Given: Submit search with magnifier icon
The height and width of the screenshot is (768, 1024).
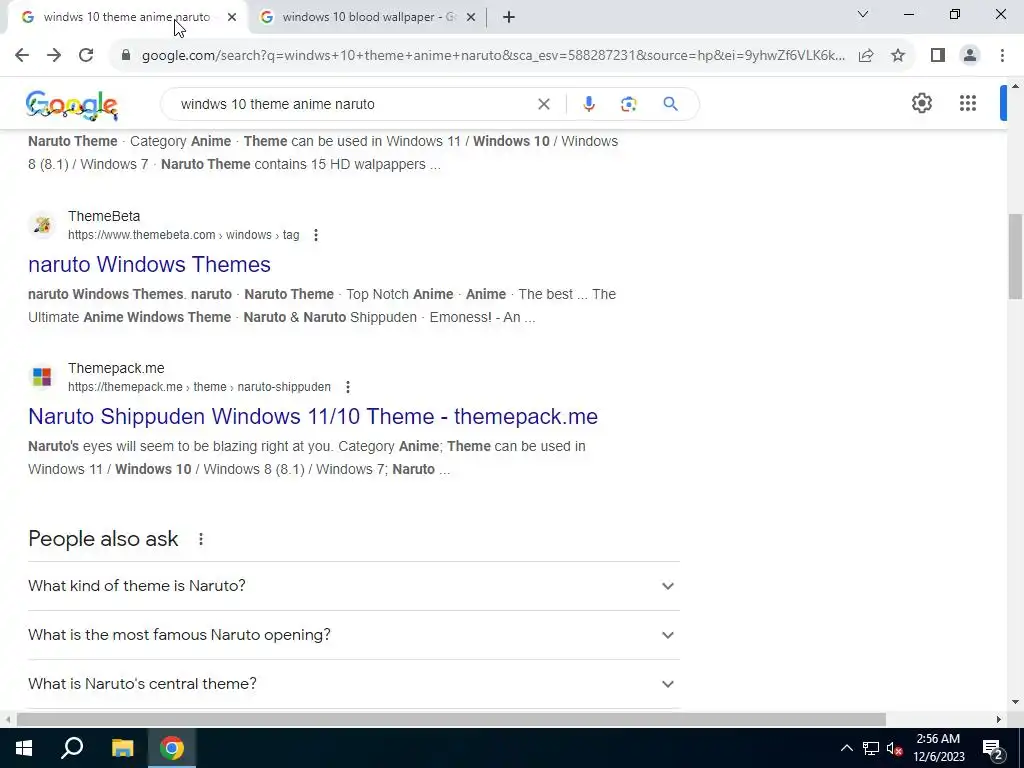Looking at the screenshot, I should pos(670,104).
